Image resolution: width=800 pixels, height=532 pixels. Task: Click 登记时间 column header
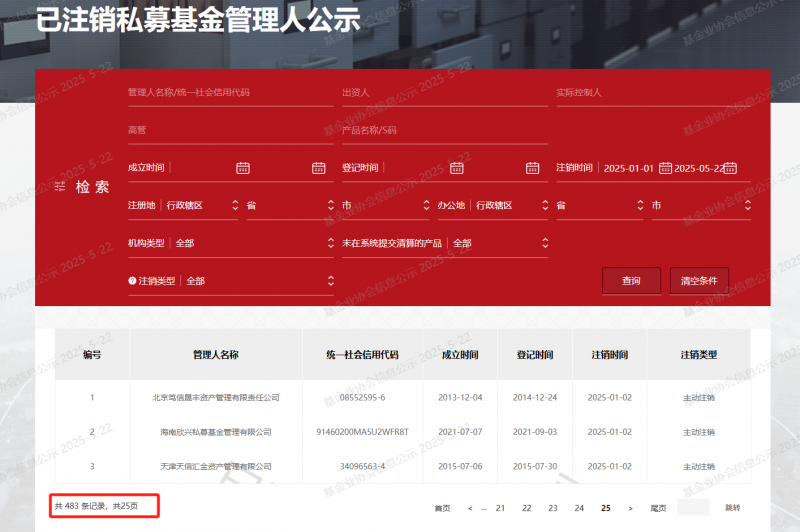coord(535,354)
